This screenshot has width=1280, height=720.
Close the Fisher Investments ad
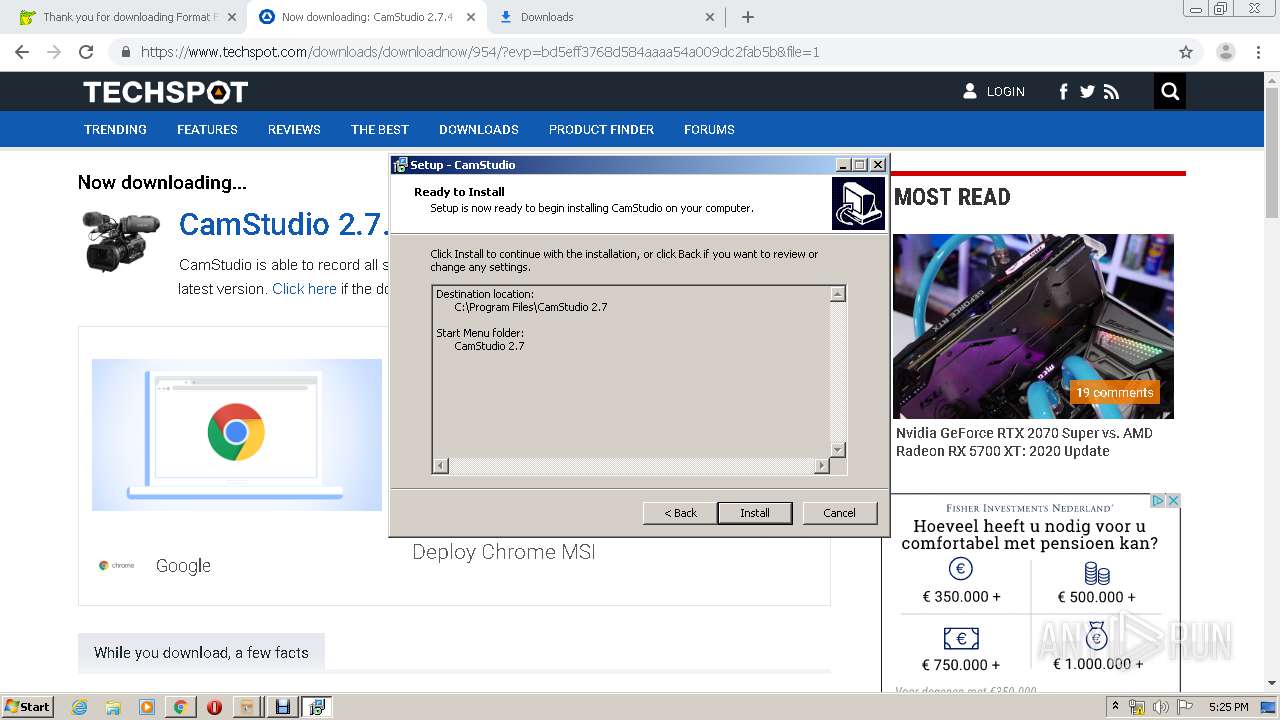click(x=1174, y=500)
